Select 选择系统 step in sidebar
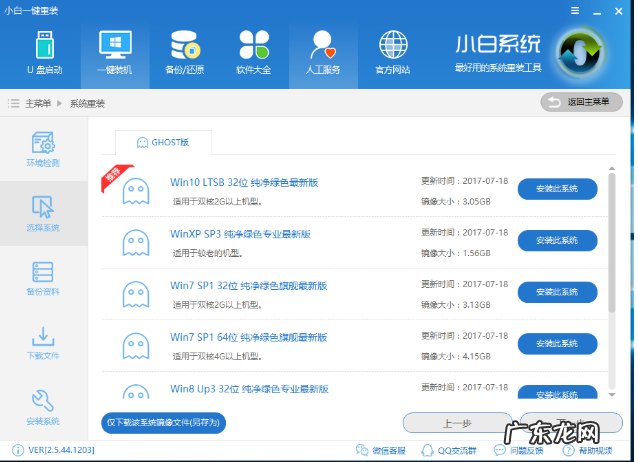This screenshot has height=462, width=638. 43,214
